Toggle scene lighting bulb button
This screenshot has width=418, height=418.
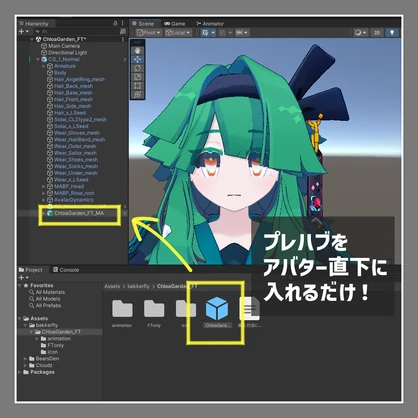point(392,32)
